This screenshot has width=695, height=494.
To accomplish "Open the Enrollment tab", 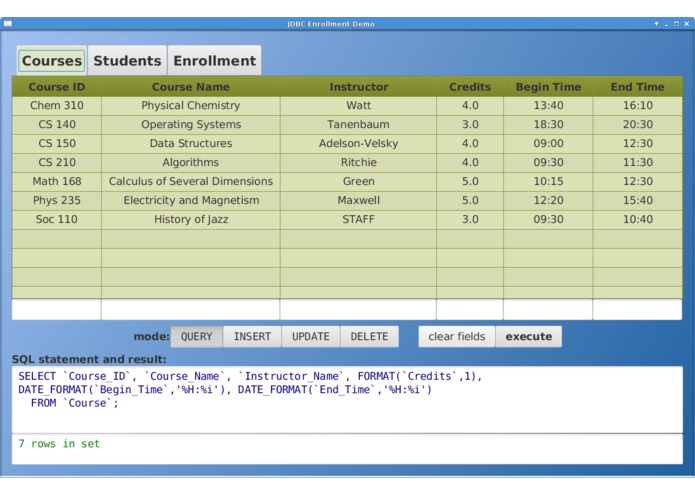I will click(215, 60).
